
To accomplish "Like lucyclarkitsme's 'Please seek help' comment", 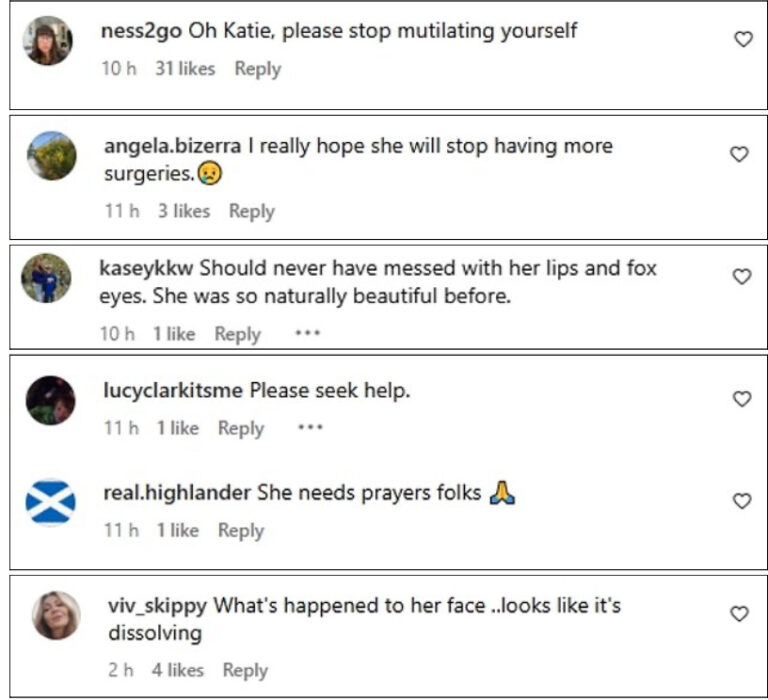I will tap(742, 399).
